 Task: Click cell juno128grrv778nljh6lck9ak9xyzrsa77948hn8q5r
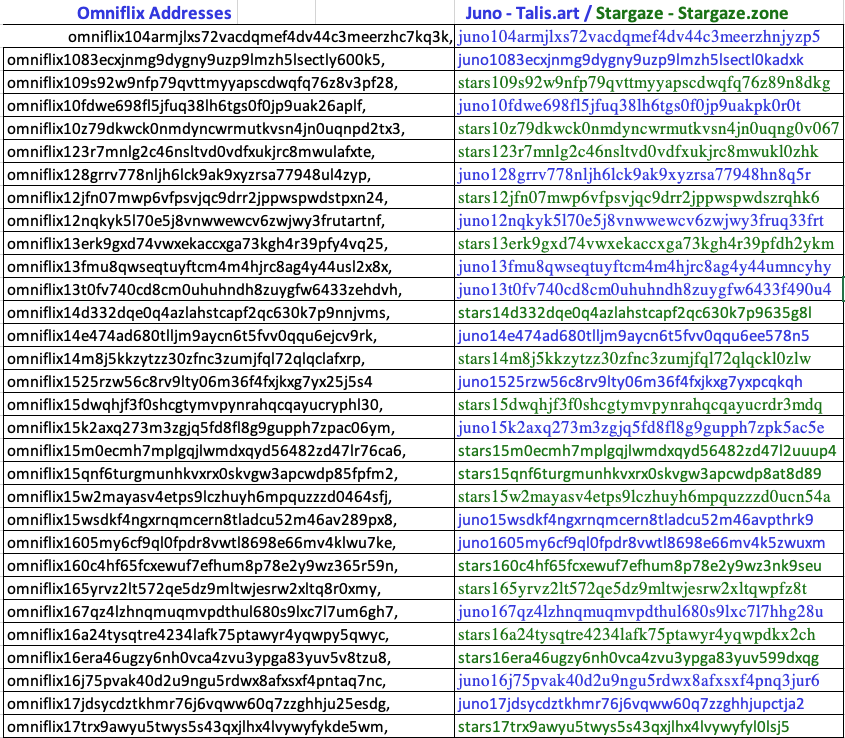click(x=649, y=175)
